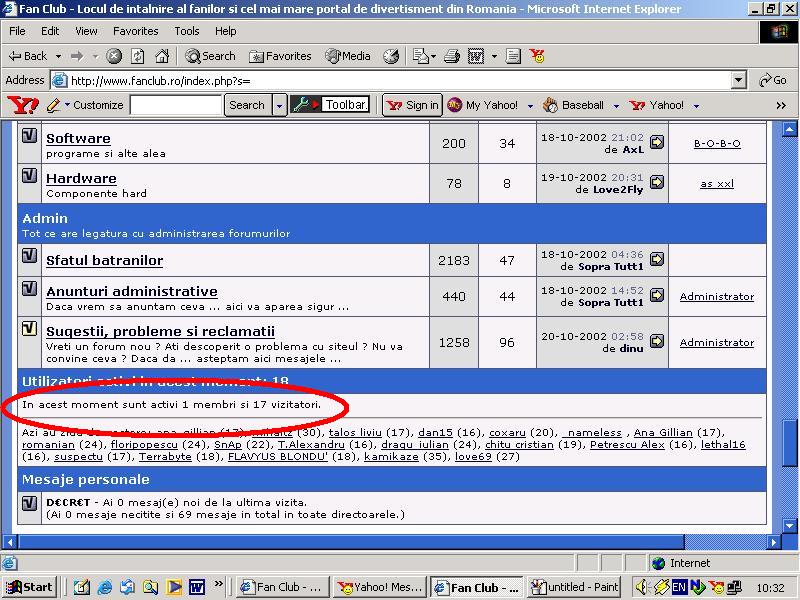The height and width of the screenshot is (600, 800).
Task: Open the Search pane in toolbar
Action: click(x=210, y=56)
